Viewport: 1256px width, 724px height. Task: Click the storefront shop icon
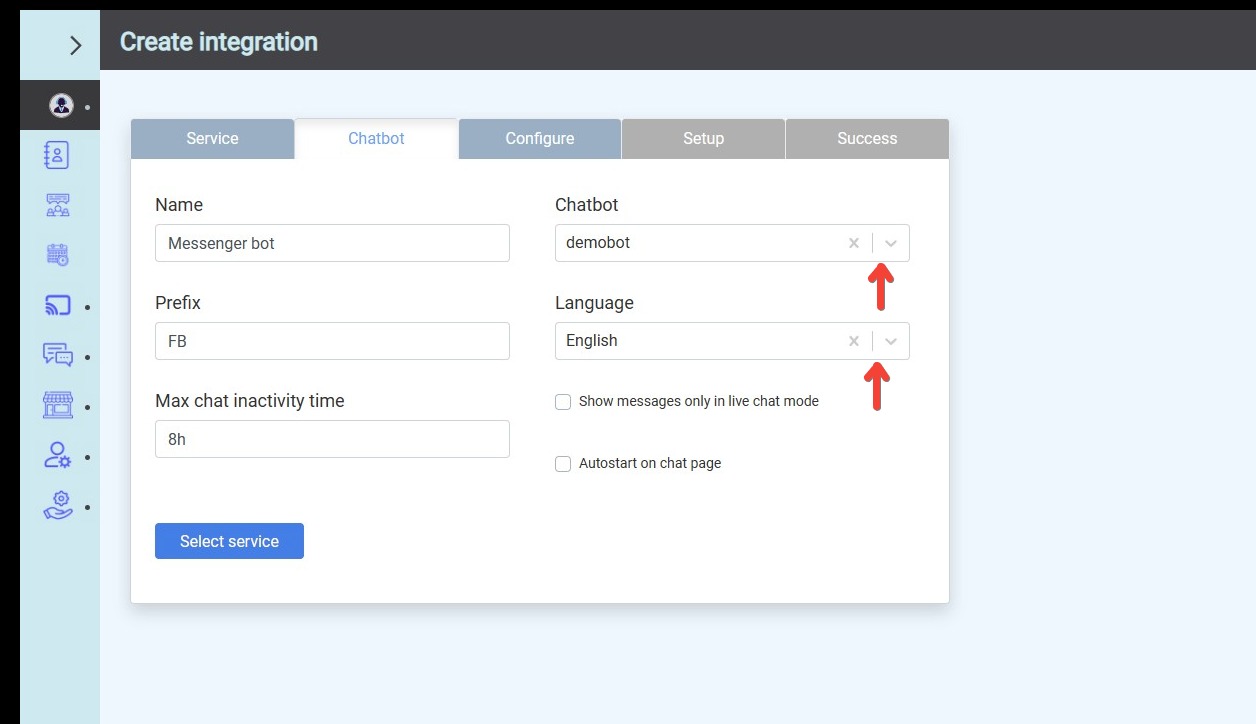pos(58,405)
